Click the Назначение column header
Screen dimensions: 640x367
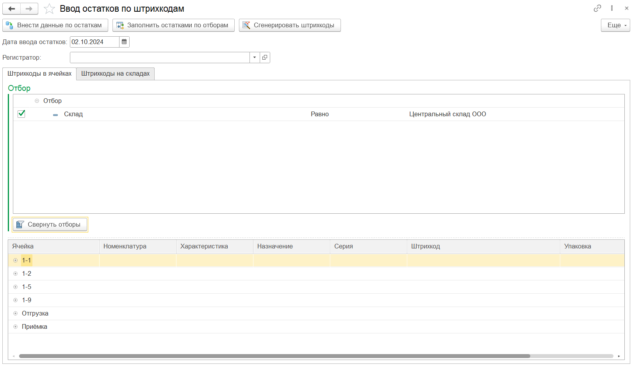[x=291, y=247]
